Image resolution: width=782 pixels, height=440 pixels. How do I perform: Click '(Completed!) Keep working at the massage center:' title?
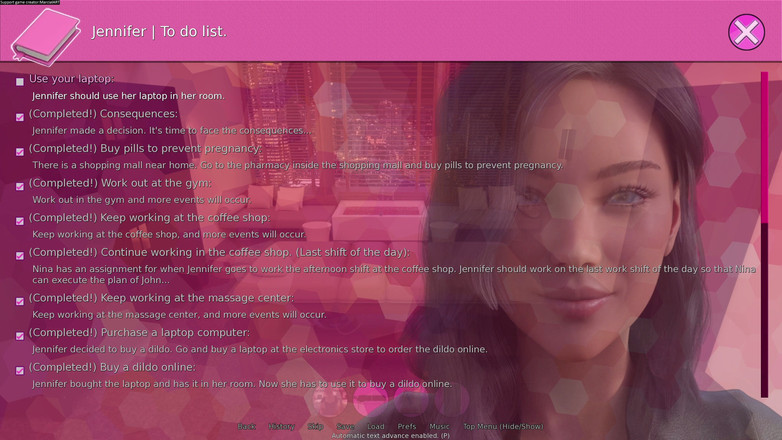pos(162,298)
